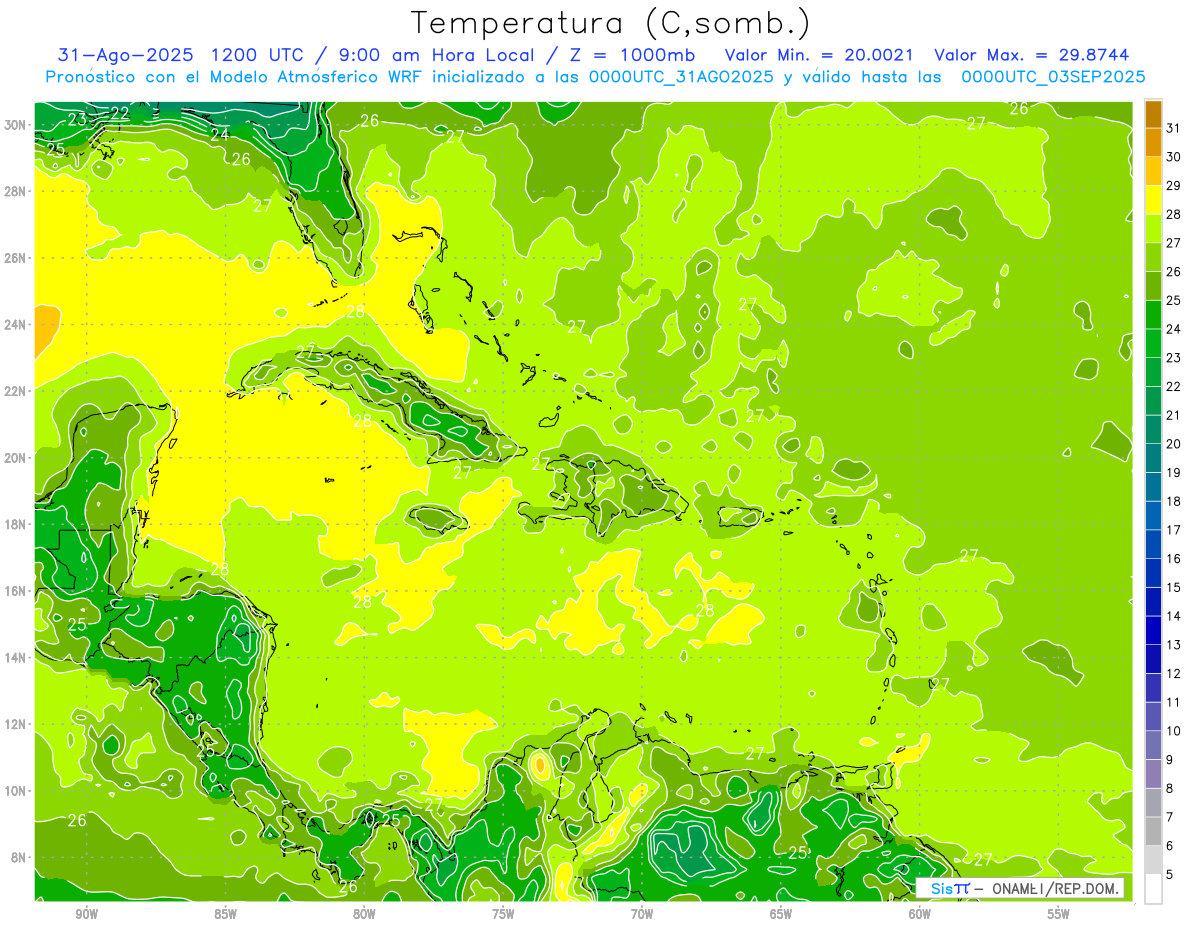
Task: Click the 'Valor Max. = 29.8744' text
Action: (x=1032, y=55)
